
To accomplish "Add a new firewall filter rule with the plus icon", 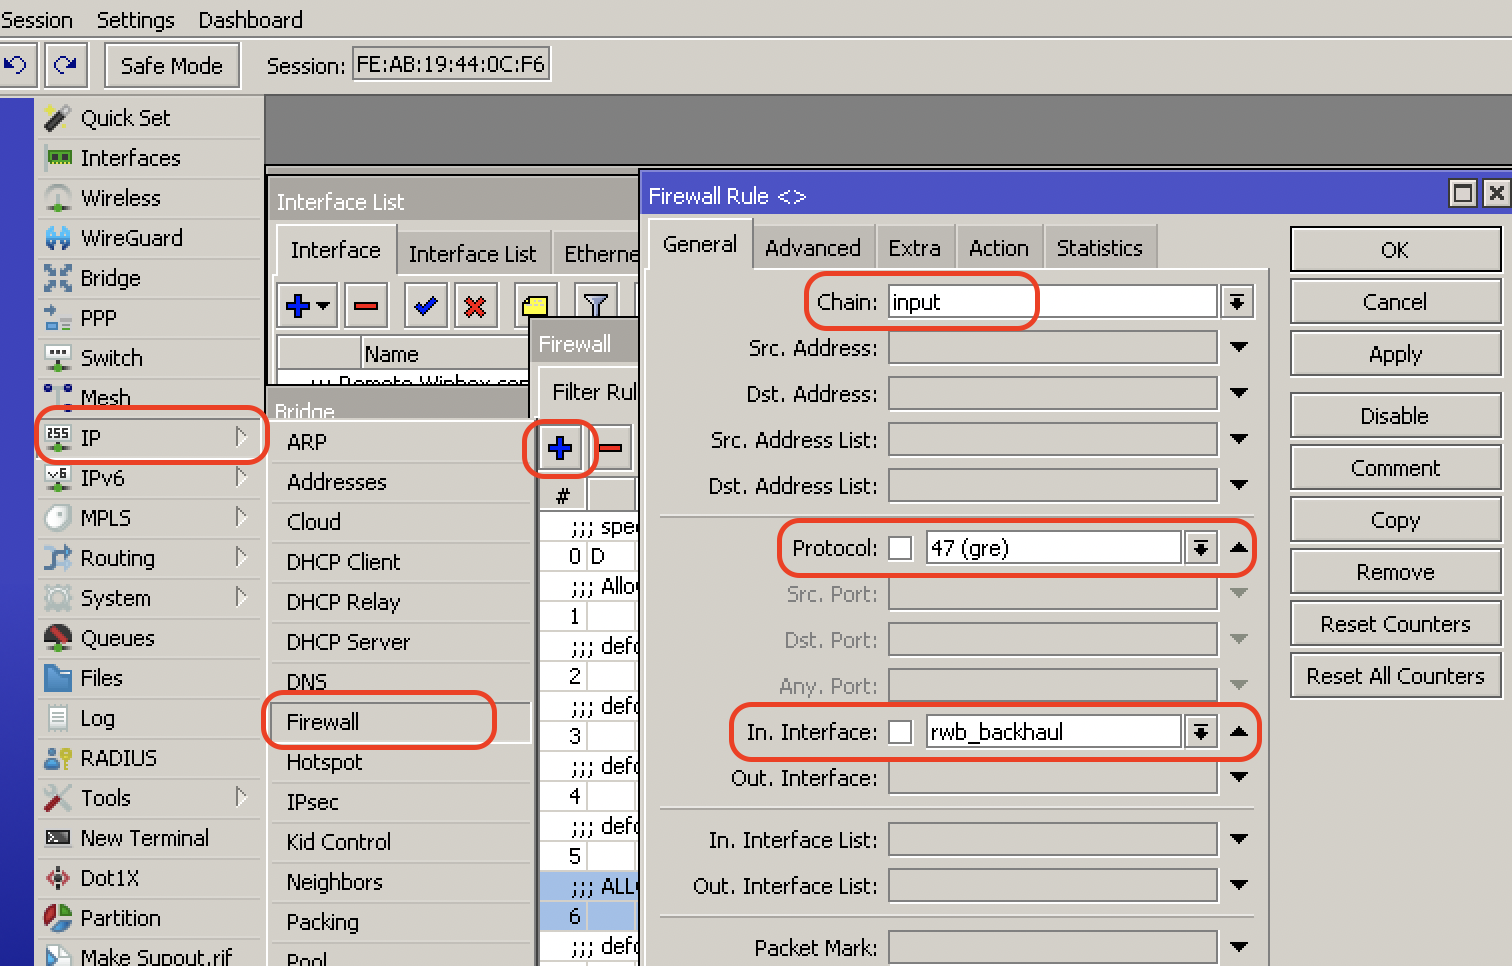I will [559, 448].
